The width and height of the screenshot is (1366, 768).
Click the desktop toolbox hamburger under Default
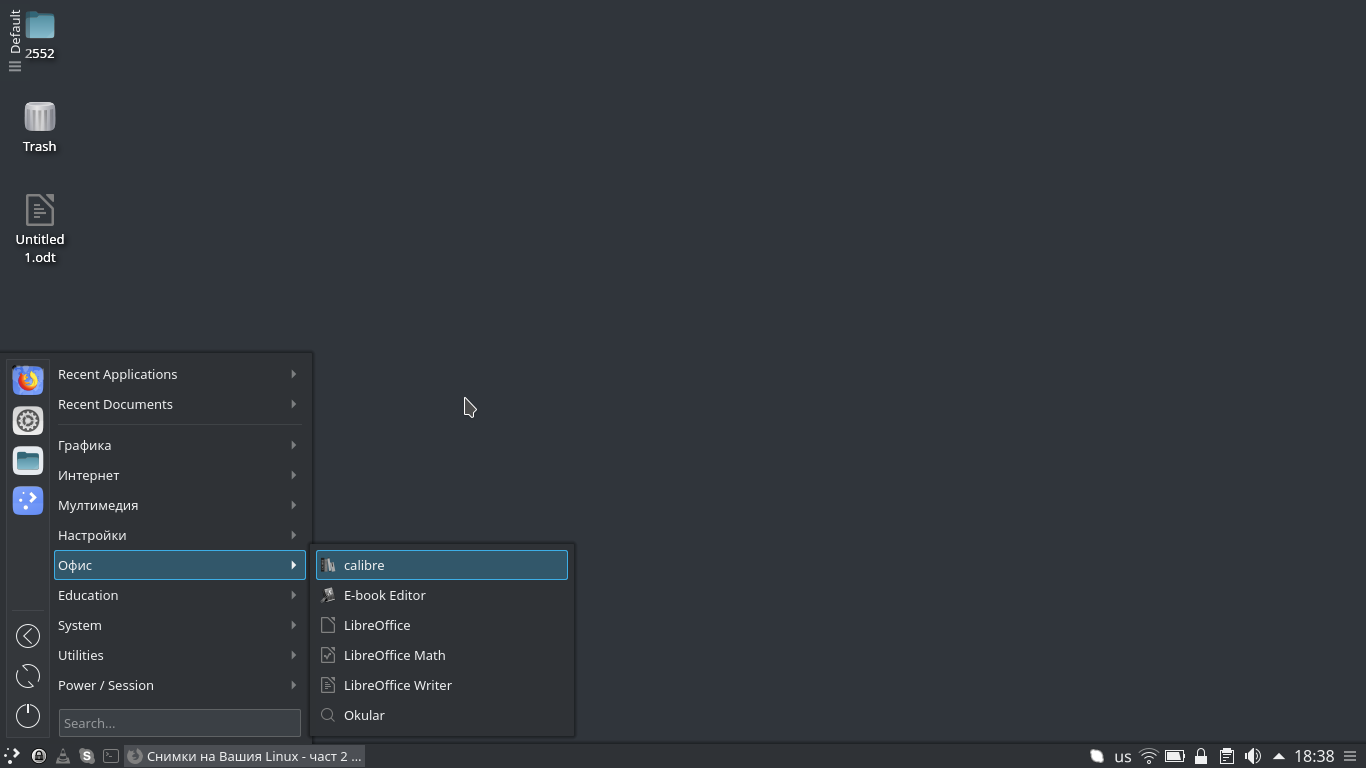(15, 67)
